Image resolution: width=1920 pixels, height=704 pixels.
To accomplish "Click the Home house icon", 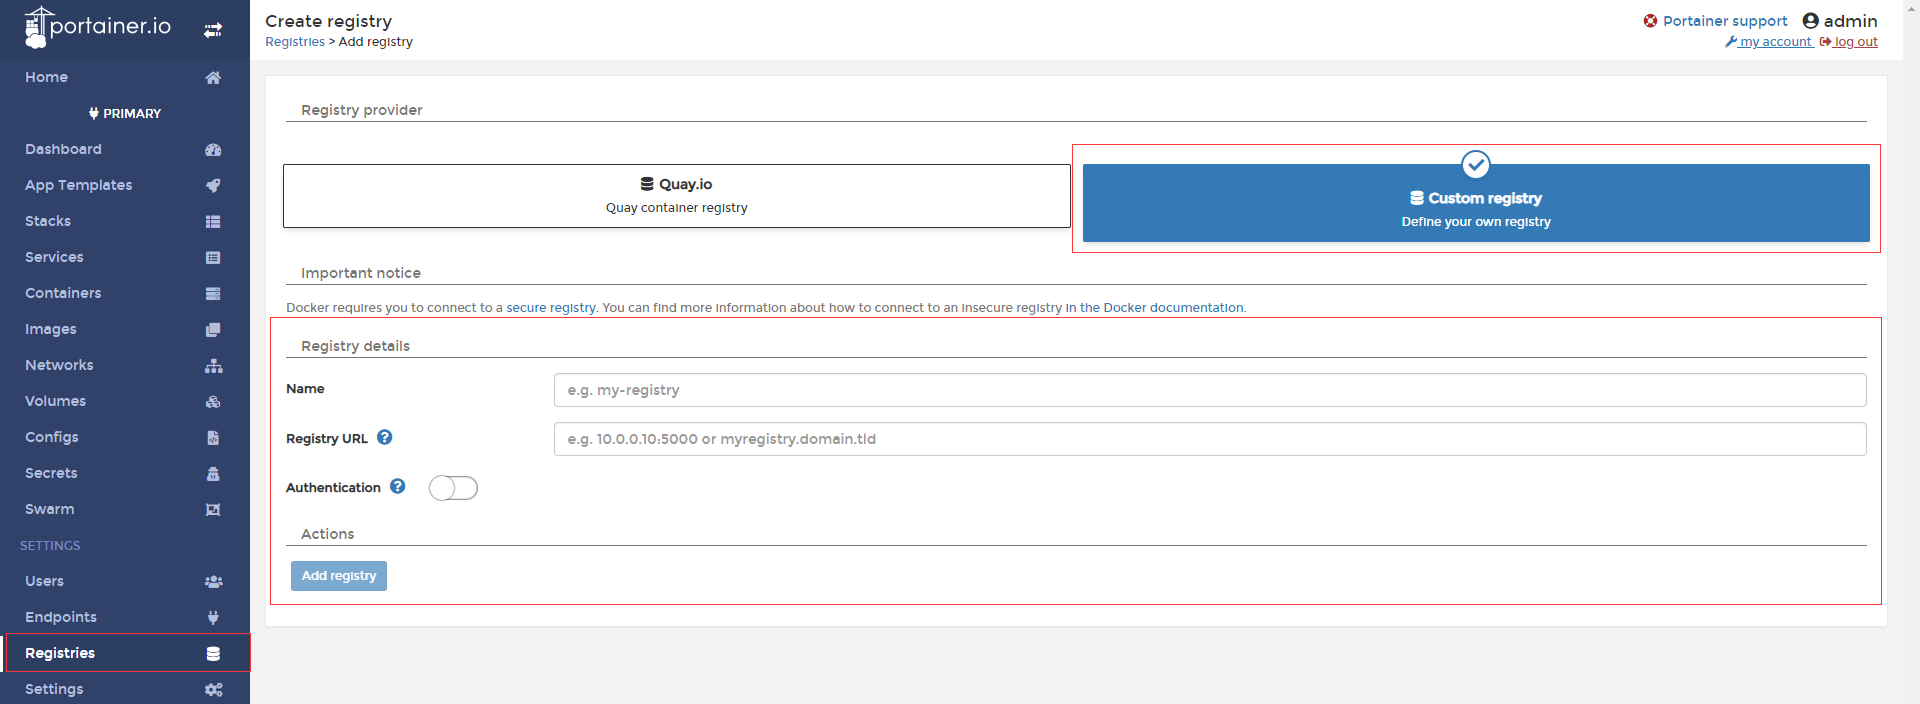I will [213, 77].
